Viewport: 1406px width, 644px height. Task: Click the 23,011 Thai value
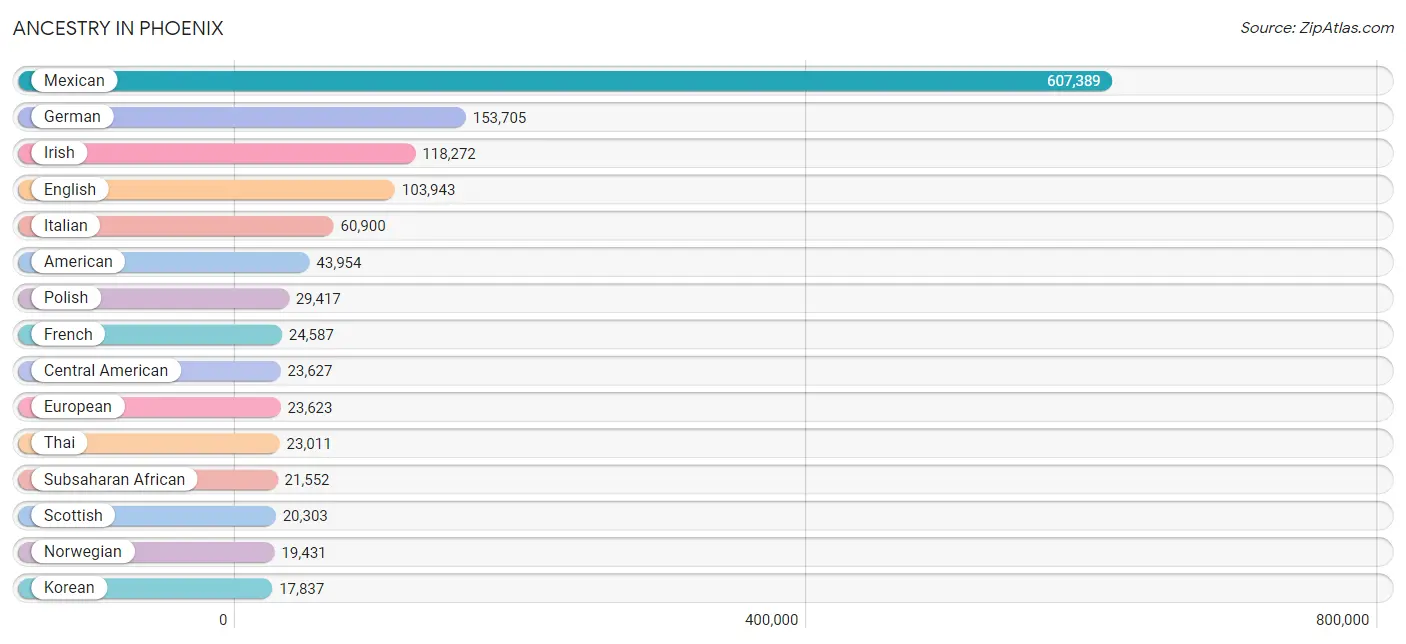[x=309, y=443]
